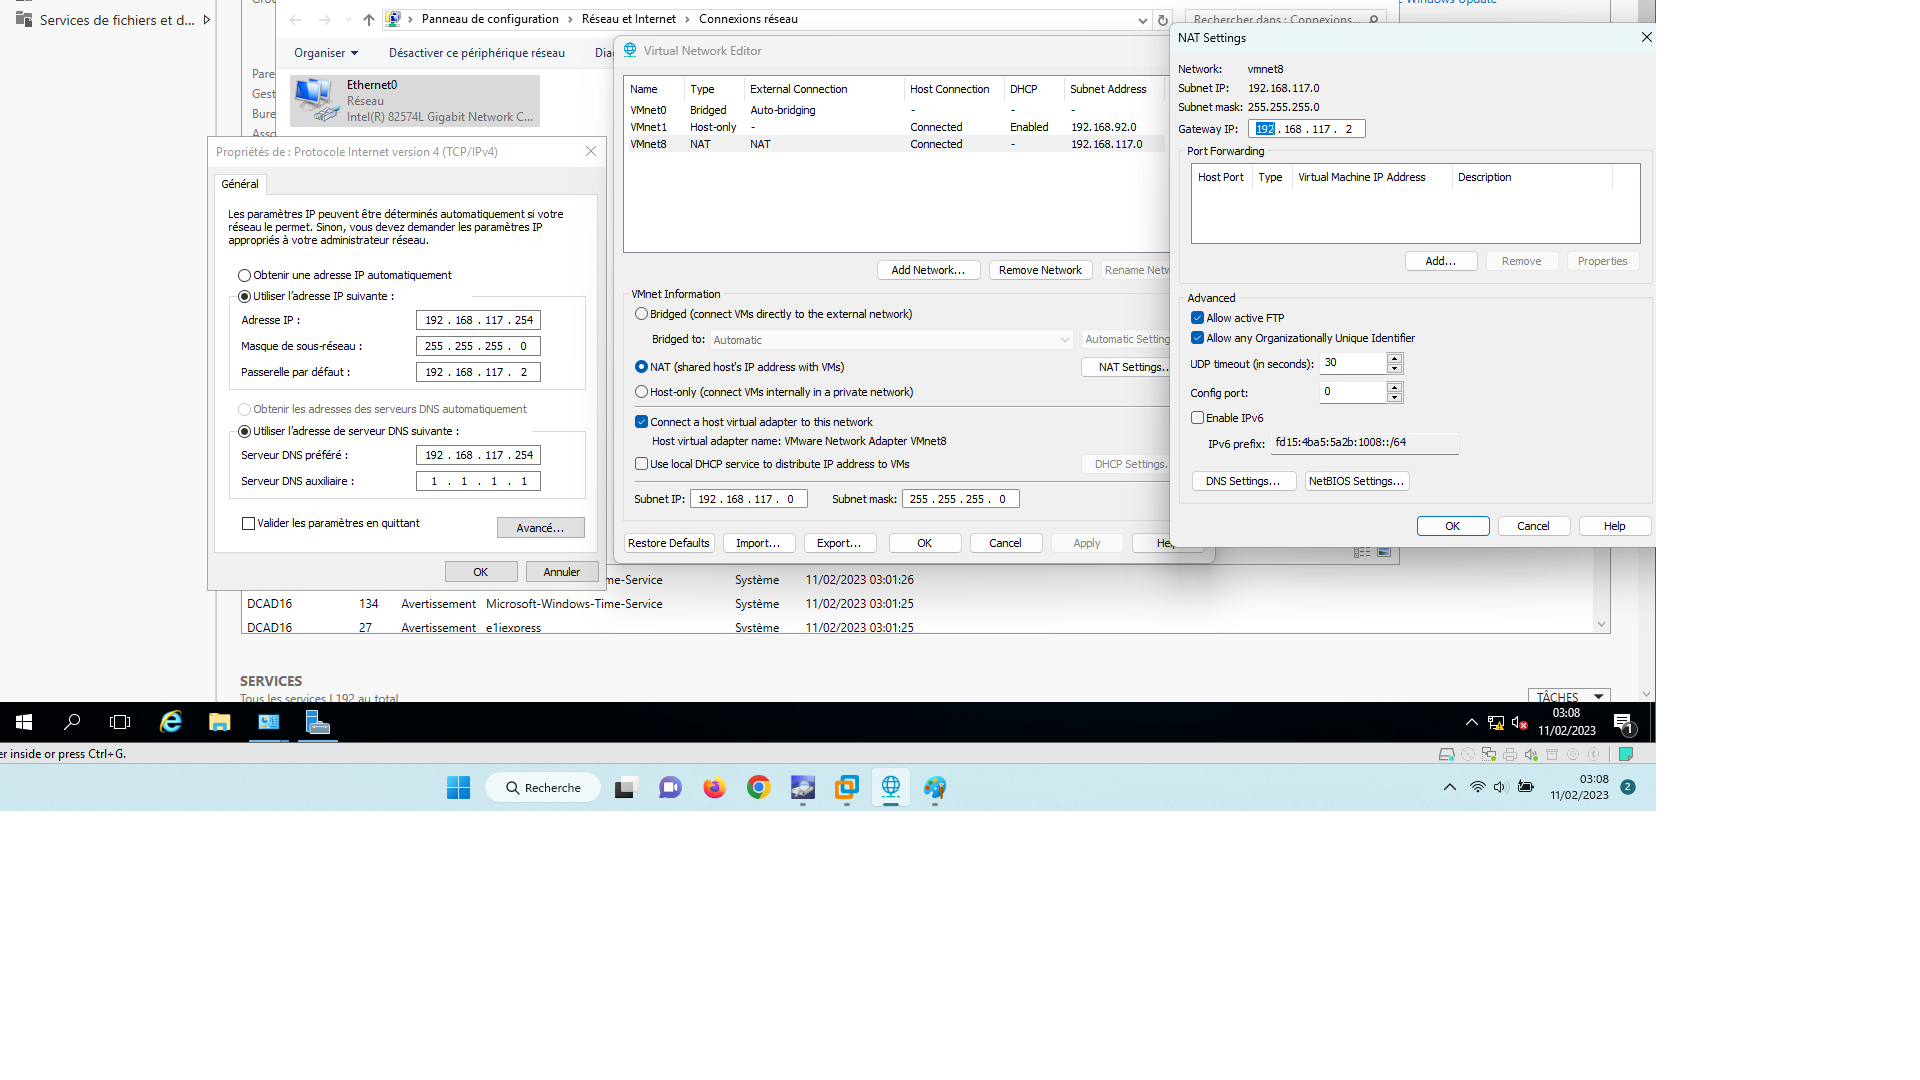
Task: Switch to Control Panel taskbar window
Action: pyautogui.click(x=269, y=722)
